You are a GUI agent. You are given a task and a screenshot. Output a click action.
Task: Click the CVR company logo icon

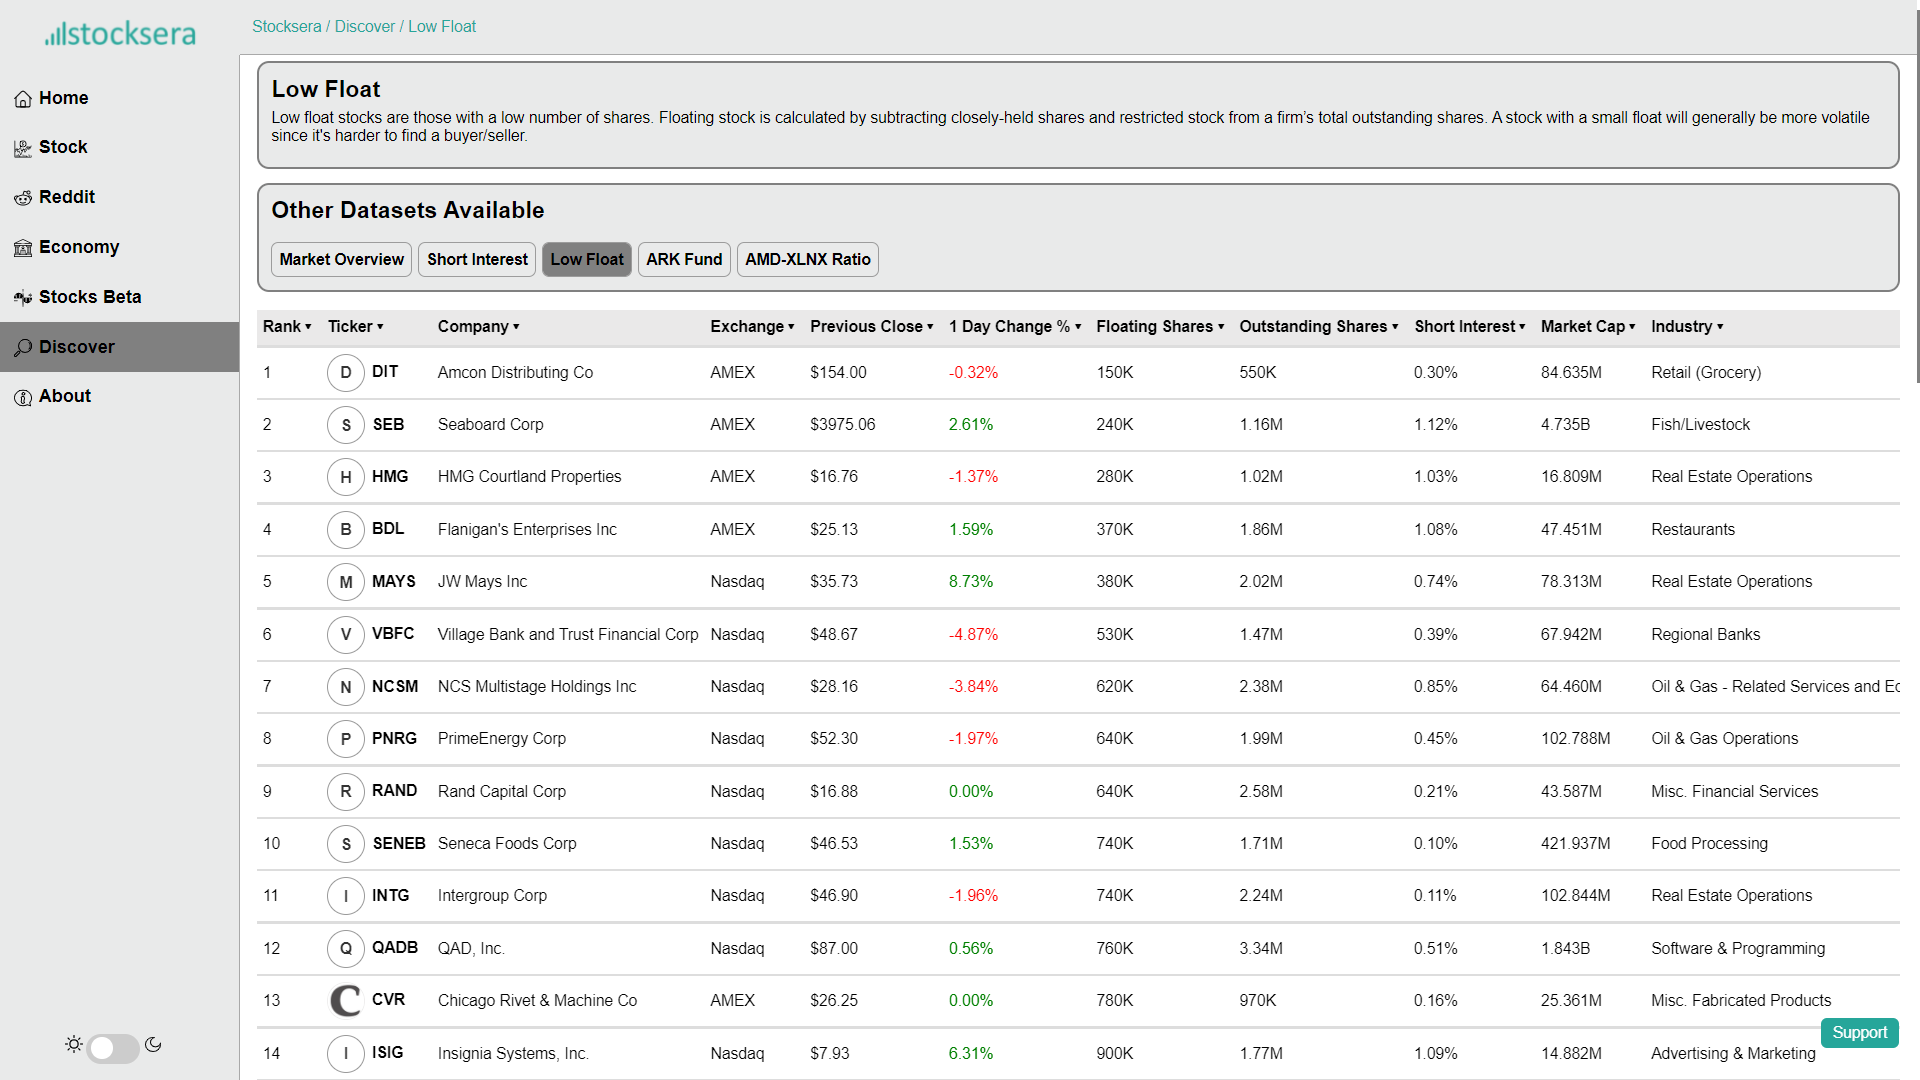(345, 1000)
